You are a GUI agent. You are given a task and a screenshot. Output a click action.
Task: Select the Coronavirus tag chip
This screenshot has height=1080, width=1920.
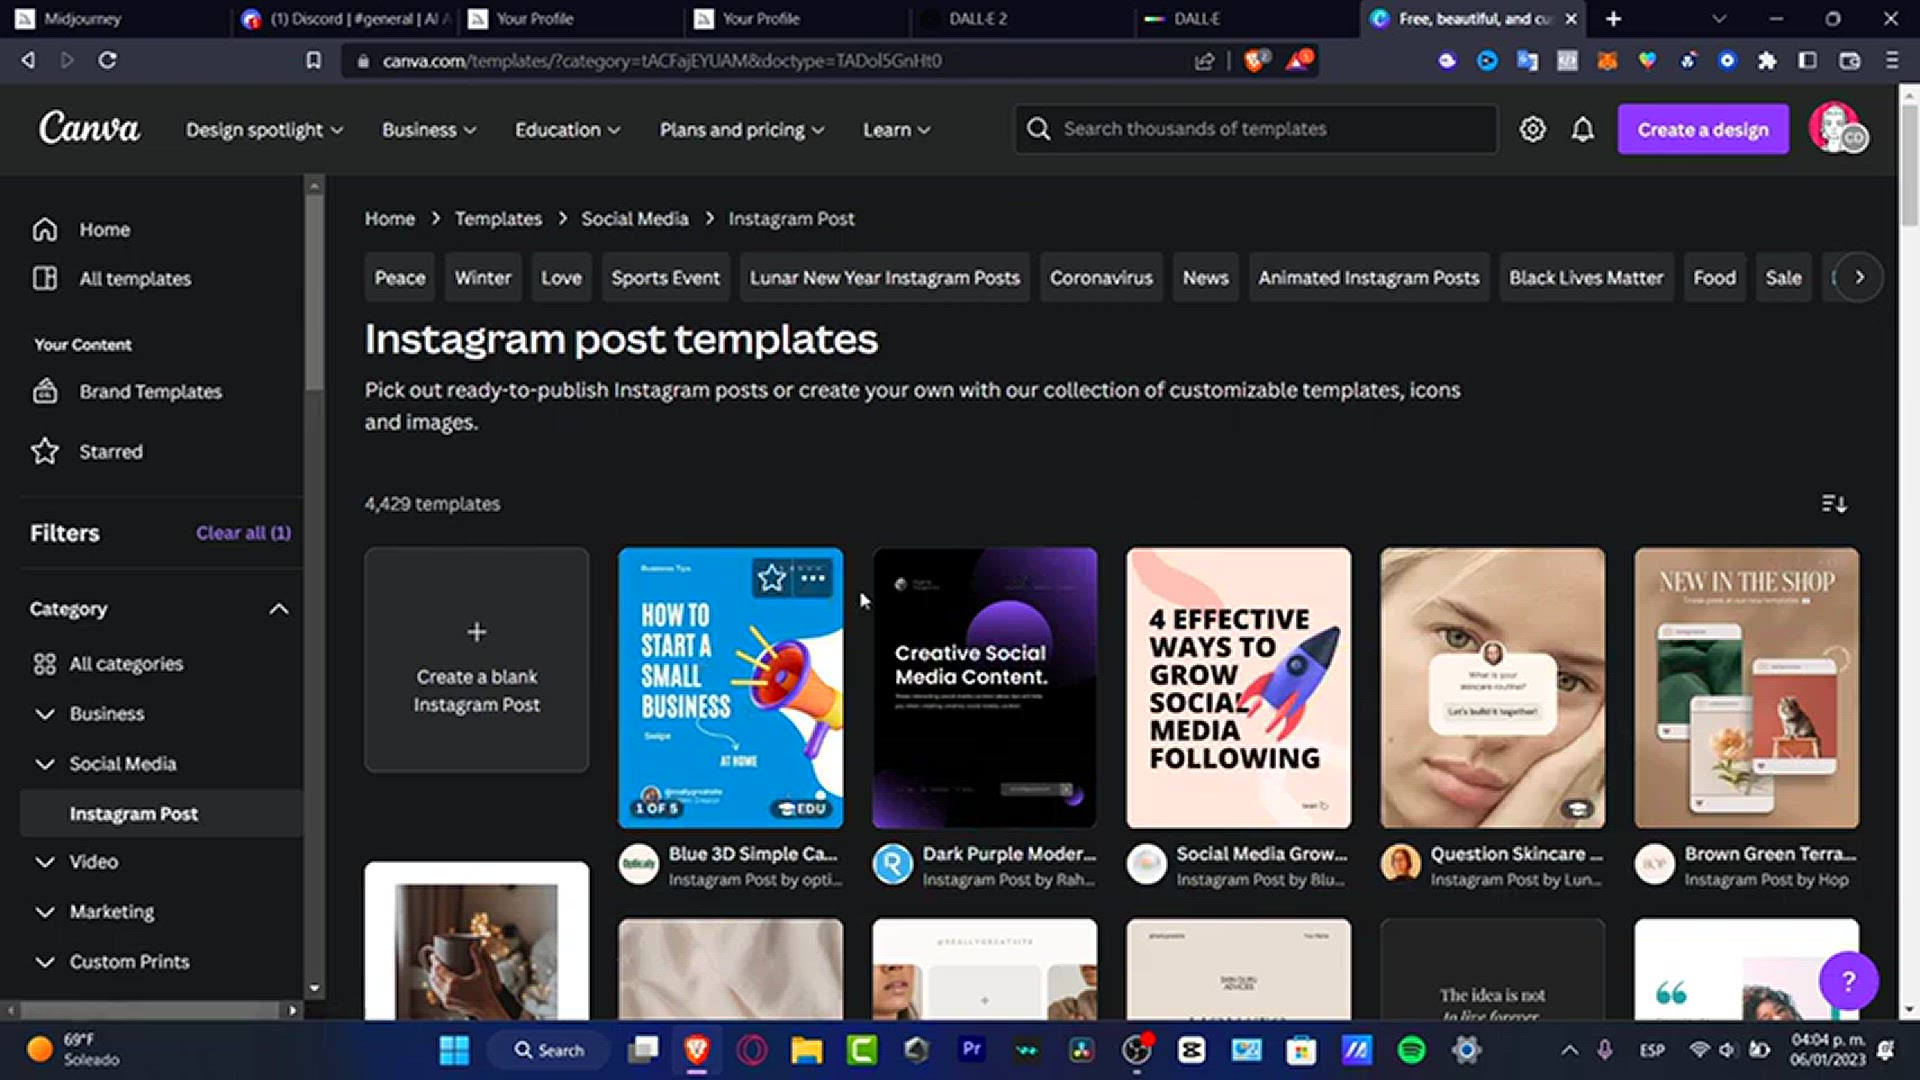1101,278
